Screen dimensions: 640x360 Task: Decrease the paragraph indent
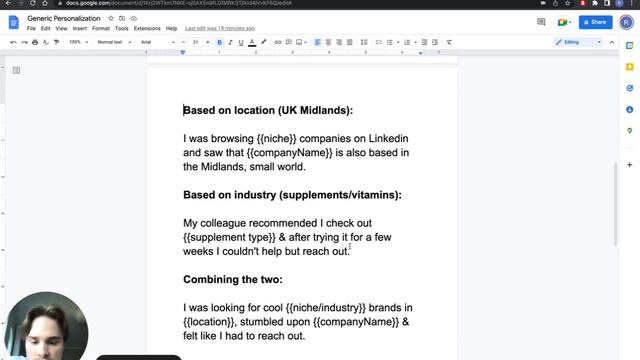424,42
